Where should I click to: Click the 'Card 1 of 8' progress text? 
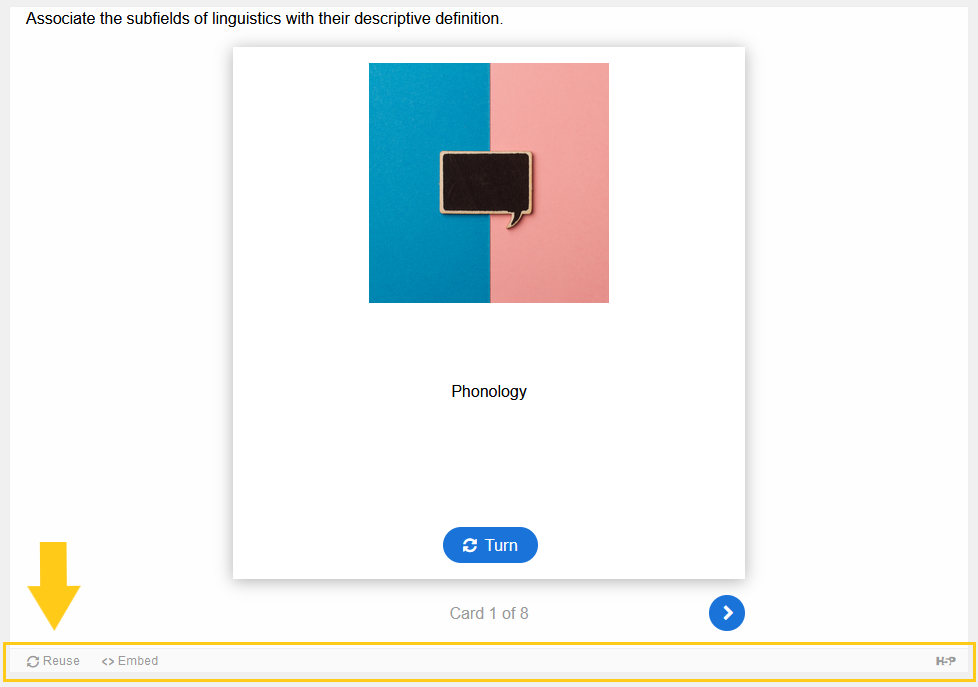489,613
